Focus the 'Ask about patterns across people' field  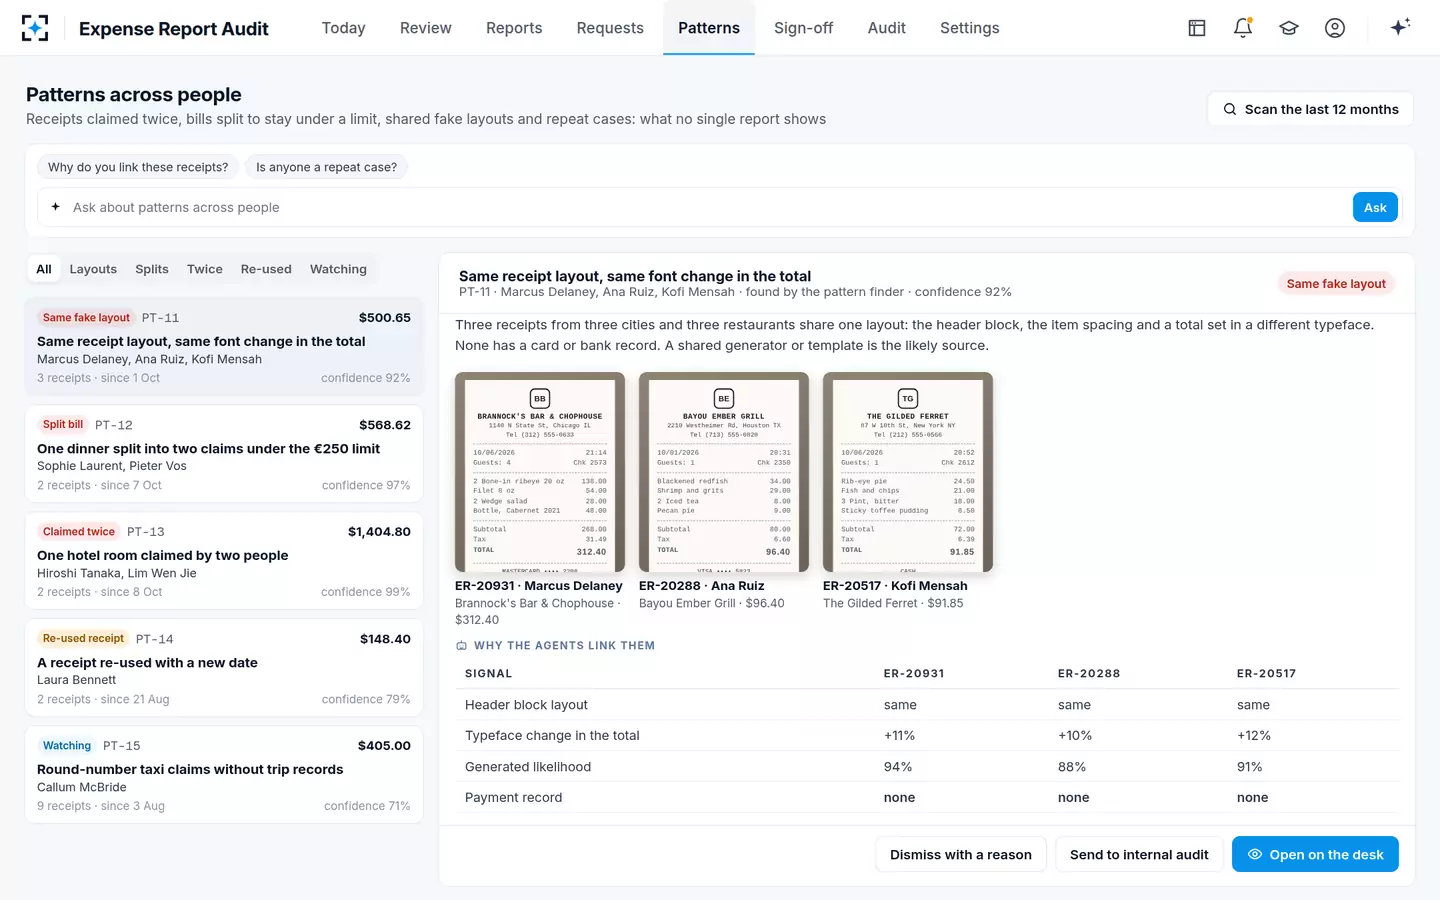[710, 207]
